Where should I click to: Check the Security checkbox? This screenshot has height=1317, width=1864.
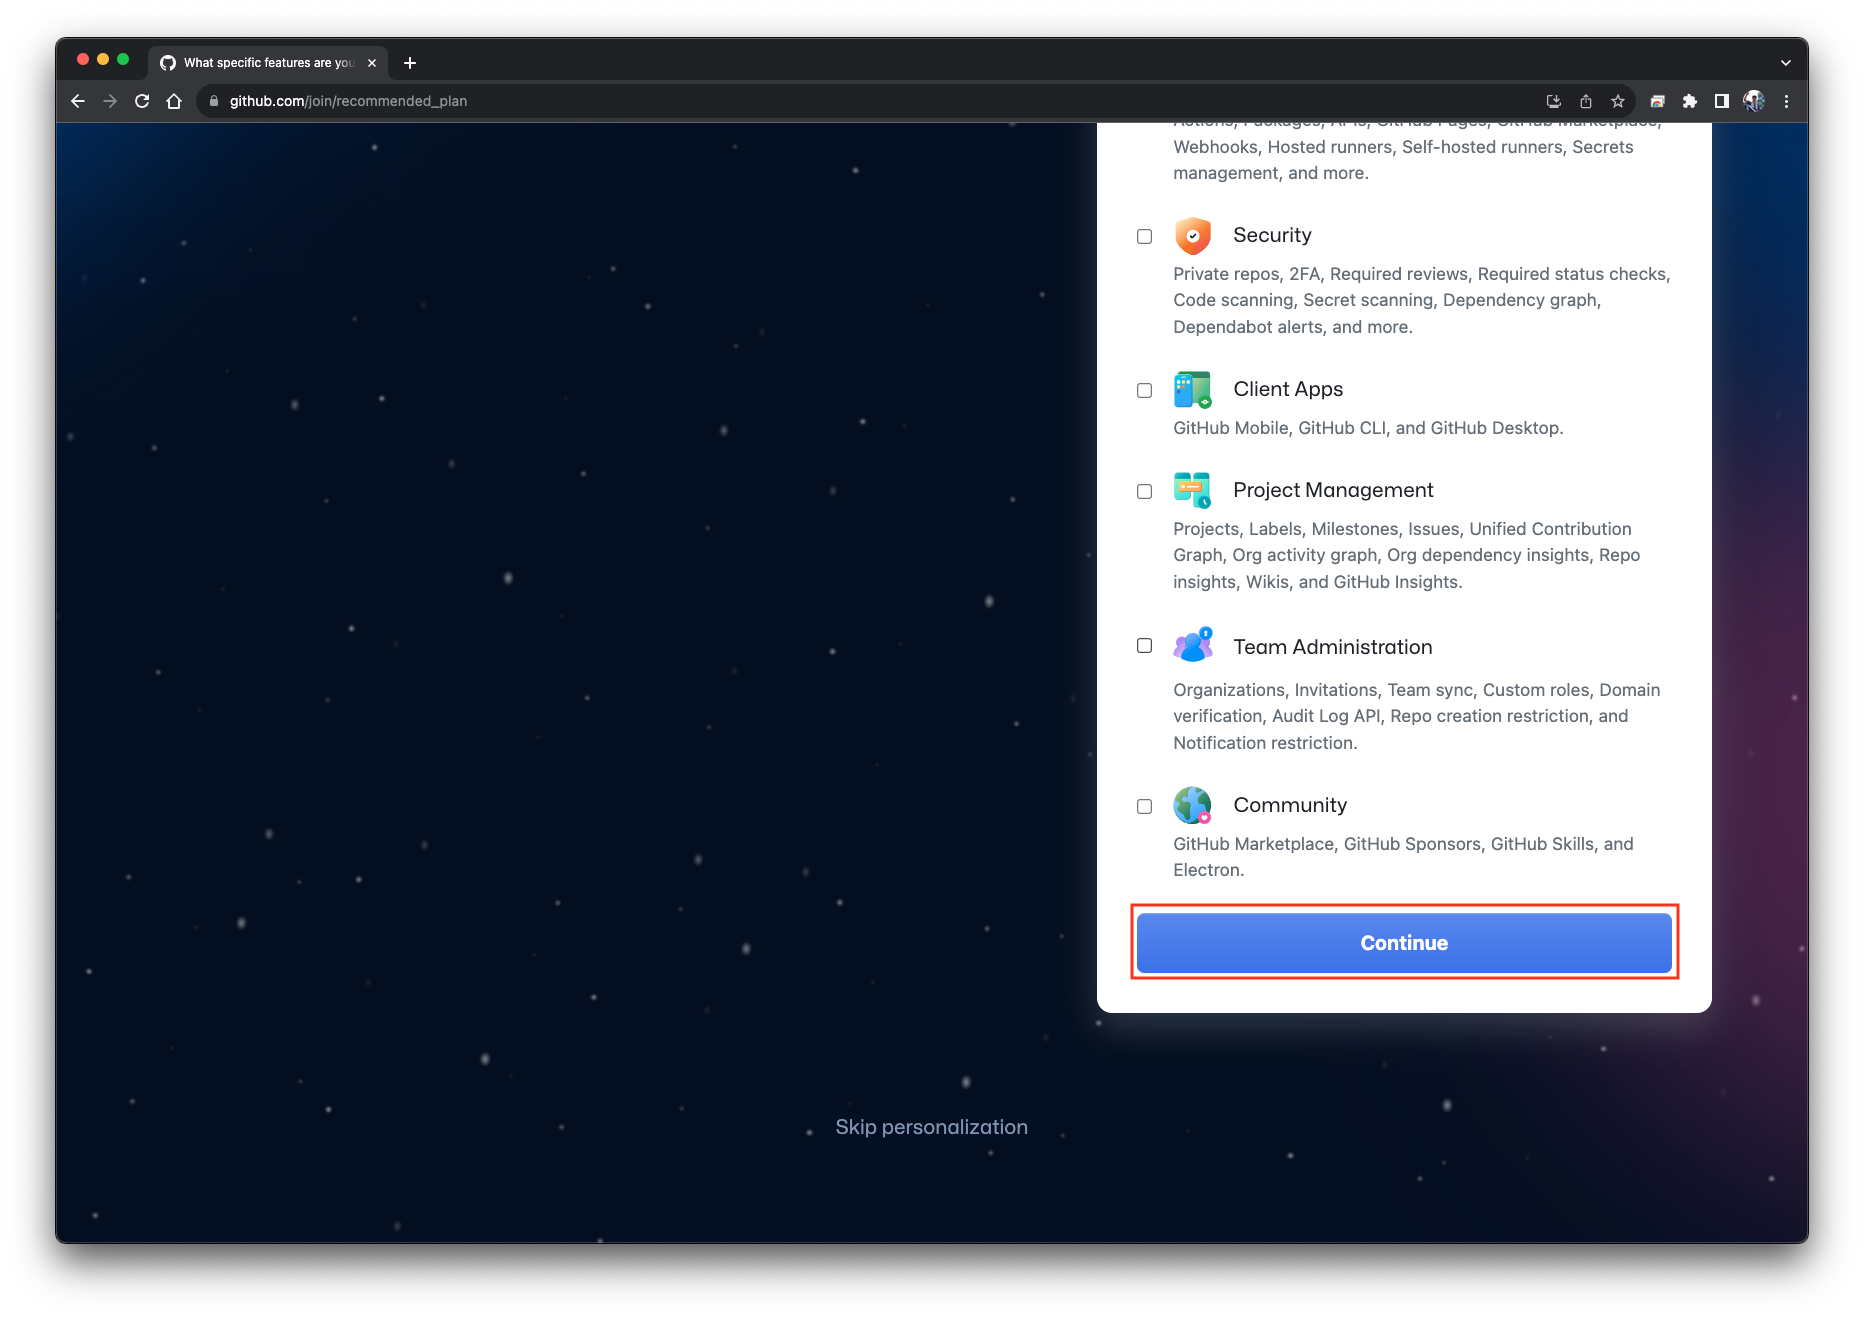coord(1144,236)
